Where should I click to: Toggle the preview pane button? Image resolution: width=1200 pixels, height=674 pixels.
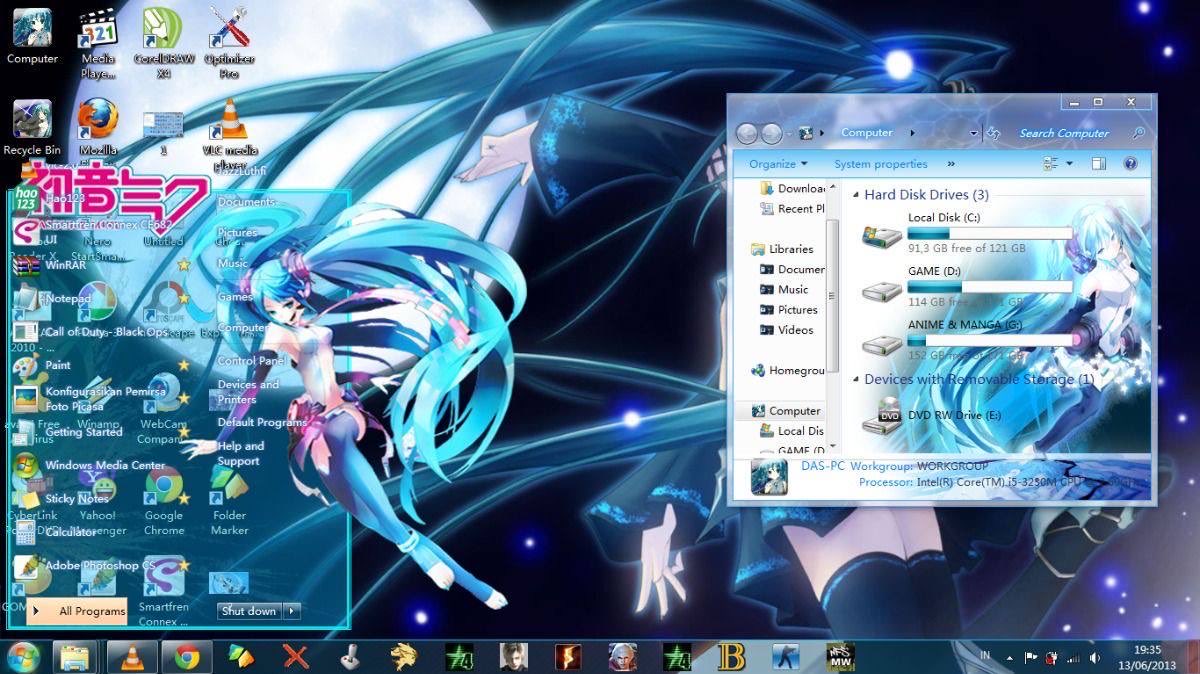pyautogui.click(x=1098, y=164)
